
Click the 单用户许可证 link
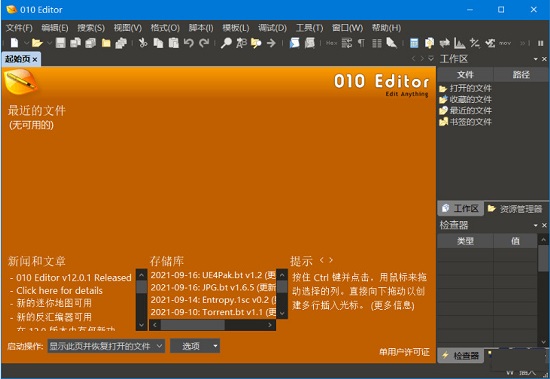[x=404, y=352]
